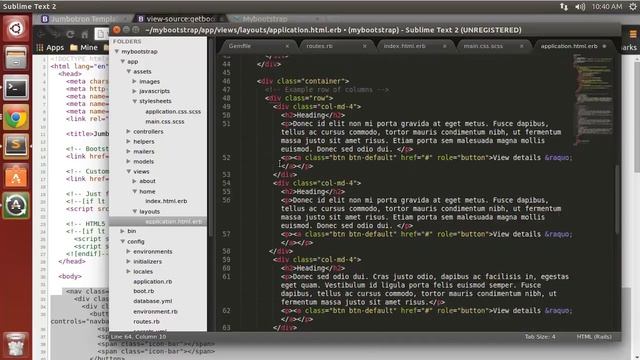
Task: Expand the initializers folder
Action: [x=129, y=261]
